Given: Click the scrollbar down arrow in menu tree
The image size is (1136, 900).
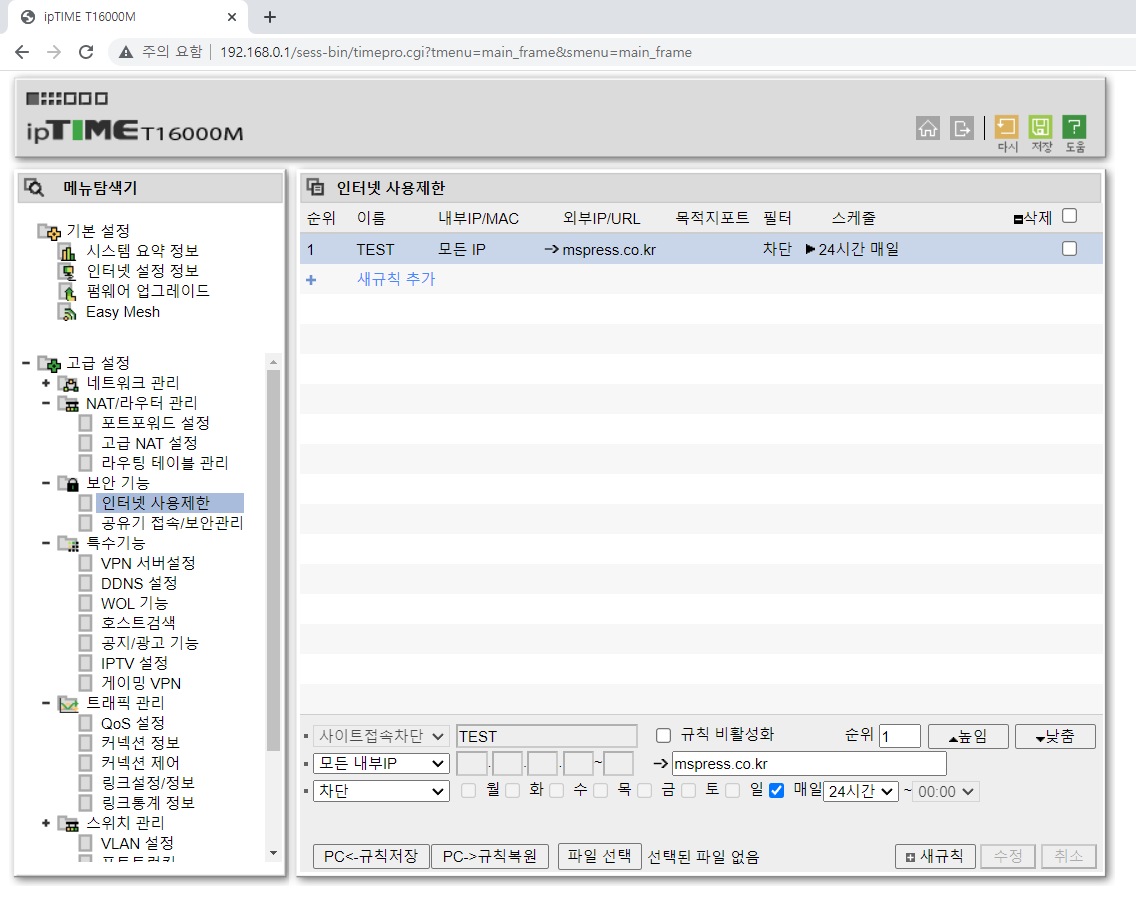Looking at the screenshot, I should [273, 853].
